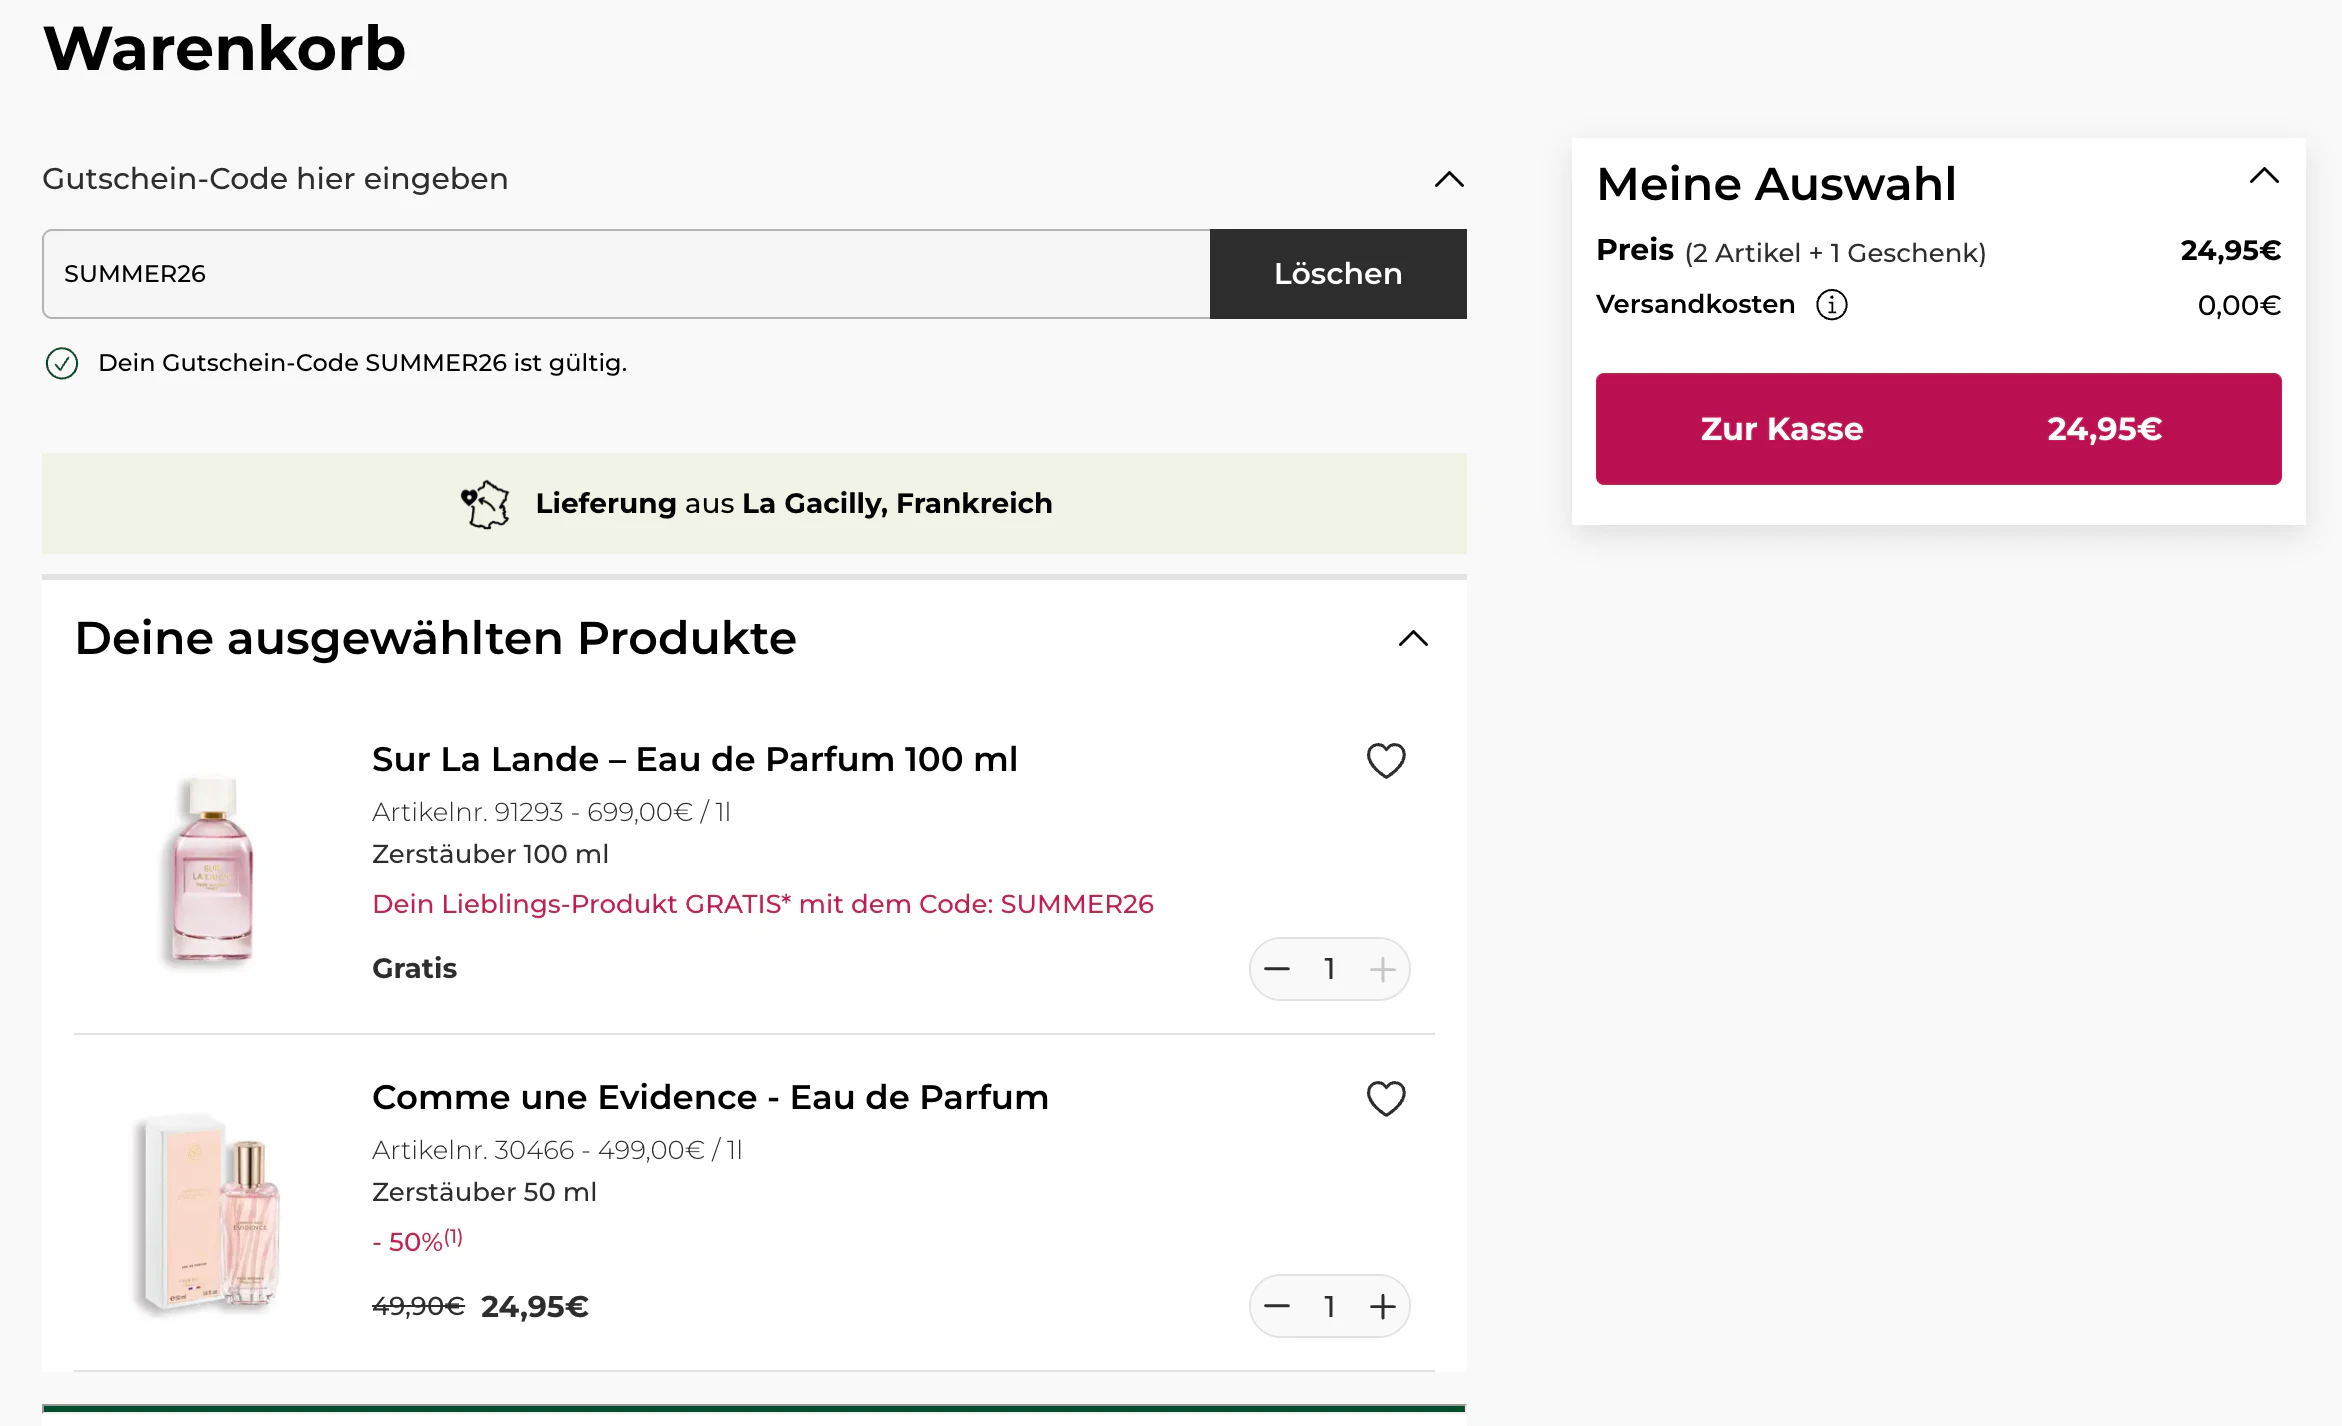
Task: Click the France map delivery icon
Action: coord(485,504)
